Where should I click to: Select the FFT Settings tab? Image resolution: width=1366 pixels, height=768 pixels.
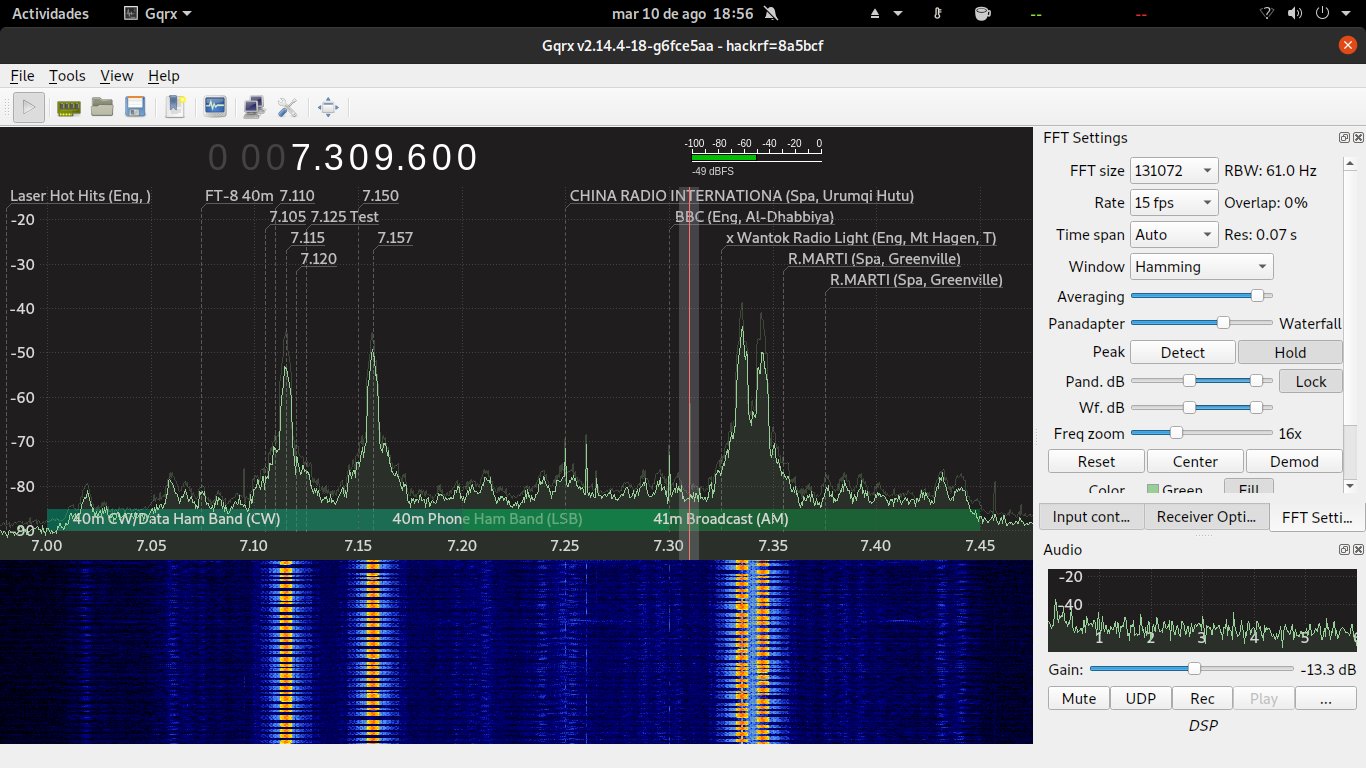pos(1316,517)
